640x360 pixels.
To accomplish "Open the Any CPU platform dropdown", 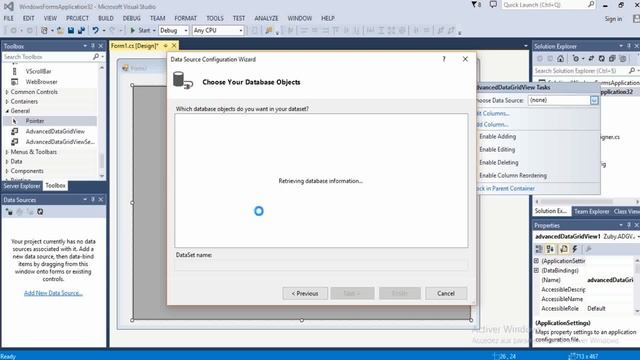I will coord(241,31).
